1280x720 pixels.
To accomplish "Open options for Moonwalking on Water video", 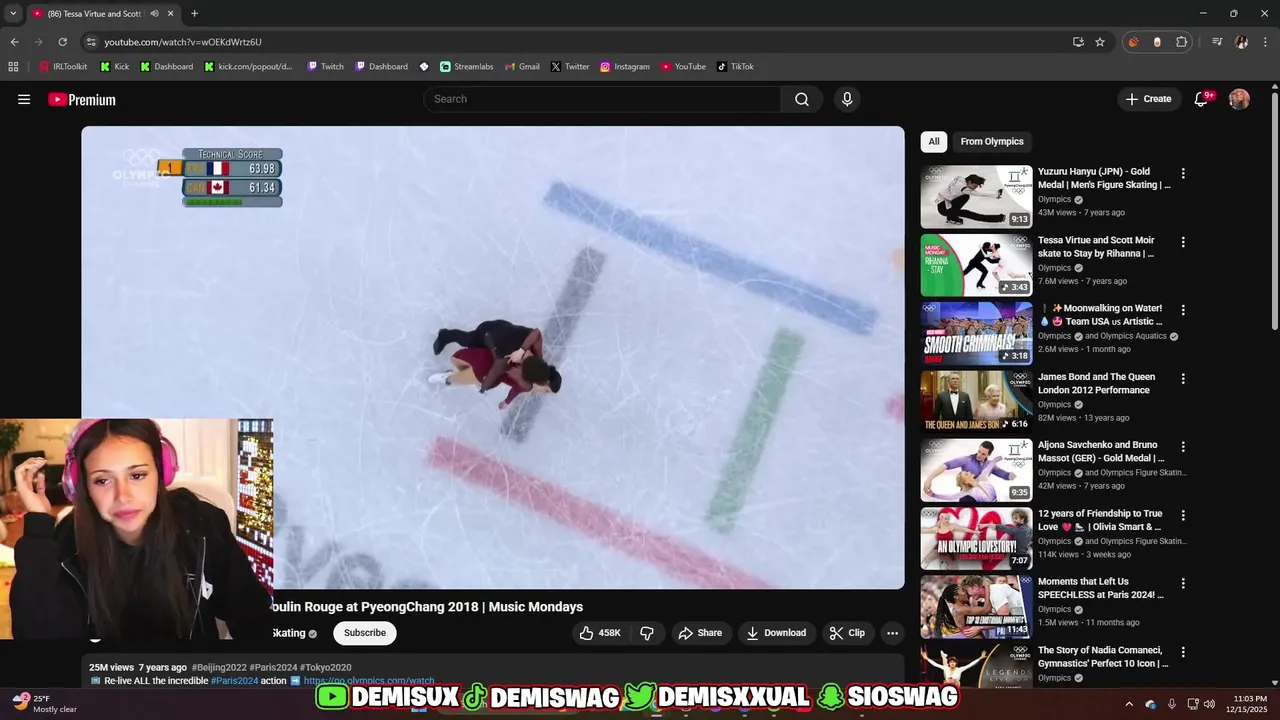I will pos(1183,310).
